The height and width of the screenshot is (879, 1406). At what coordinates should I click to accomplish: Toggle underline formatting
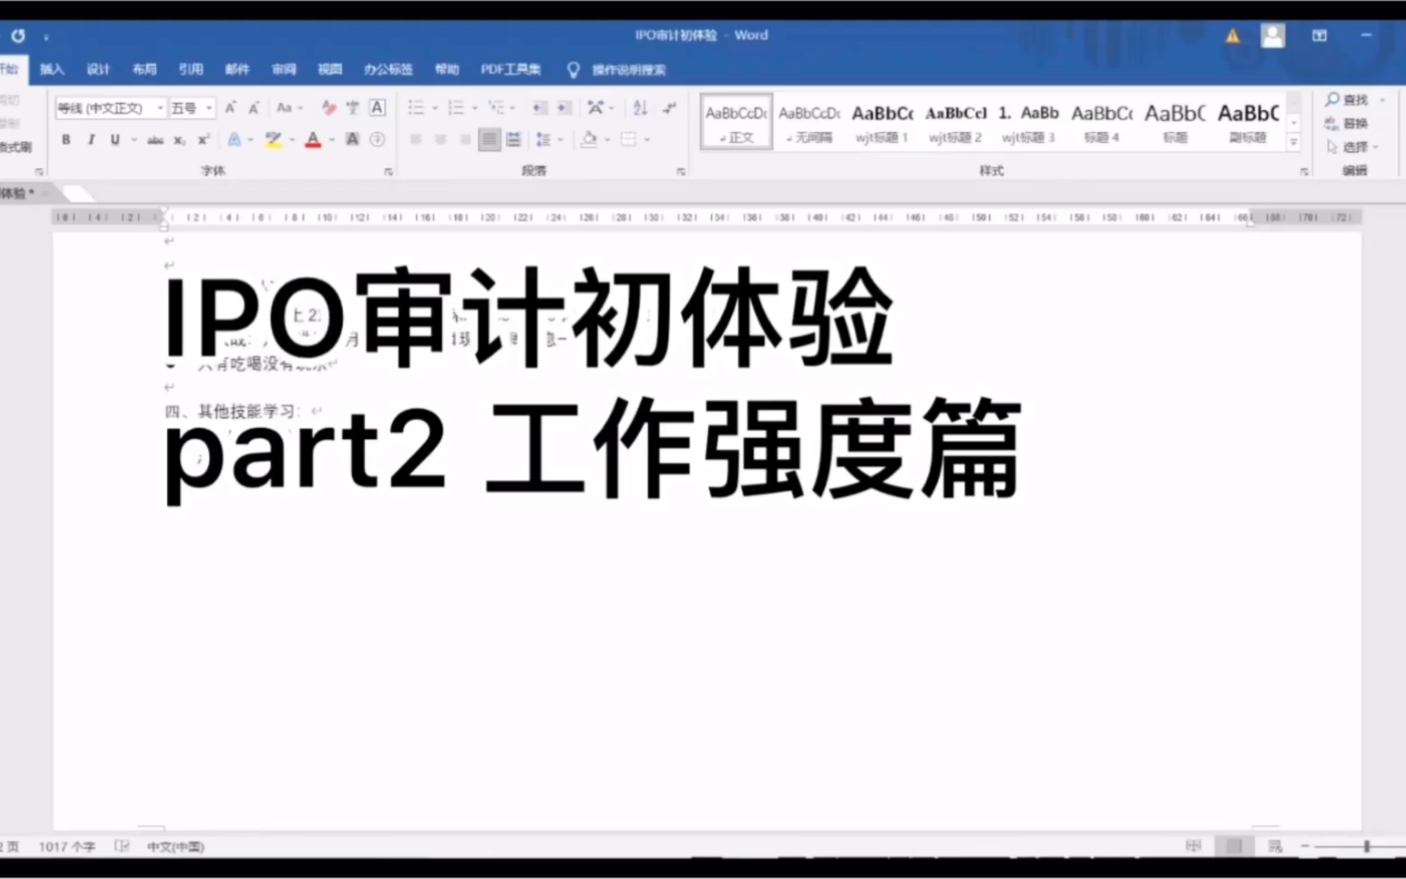(115, 139)
